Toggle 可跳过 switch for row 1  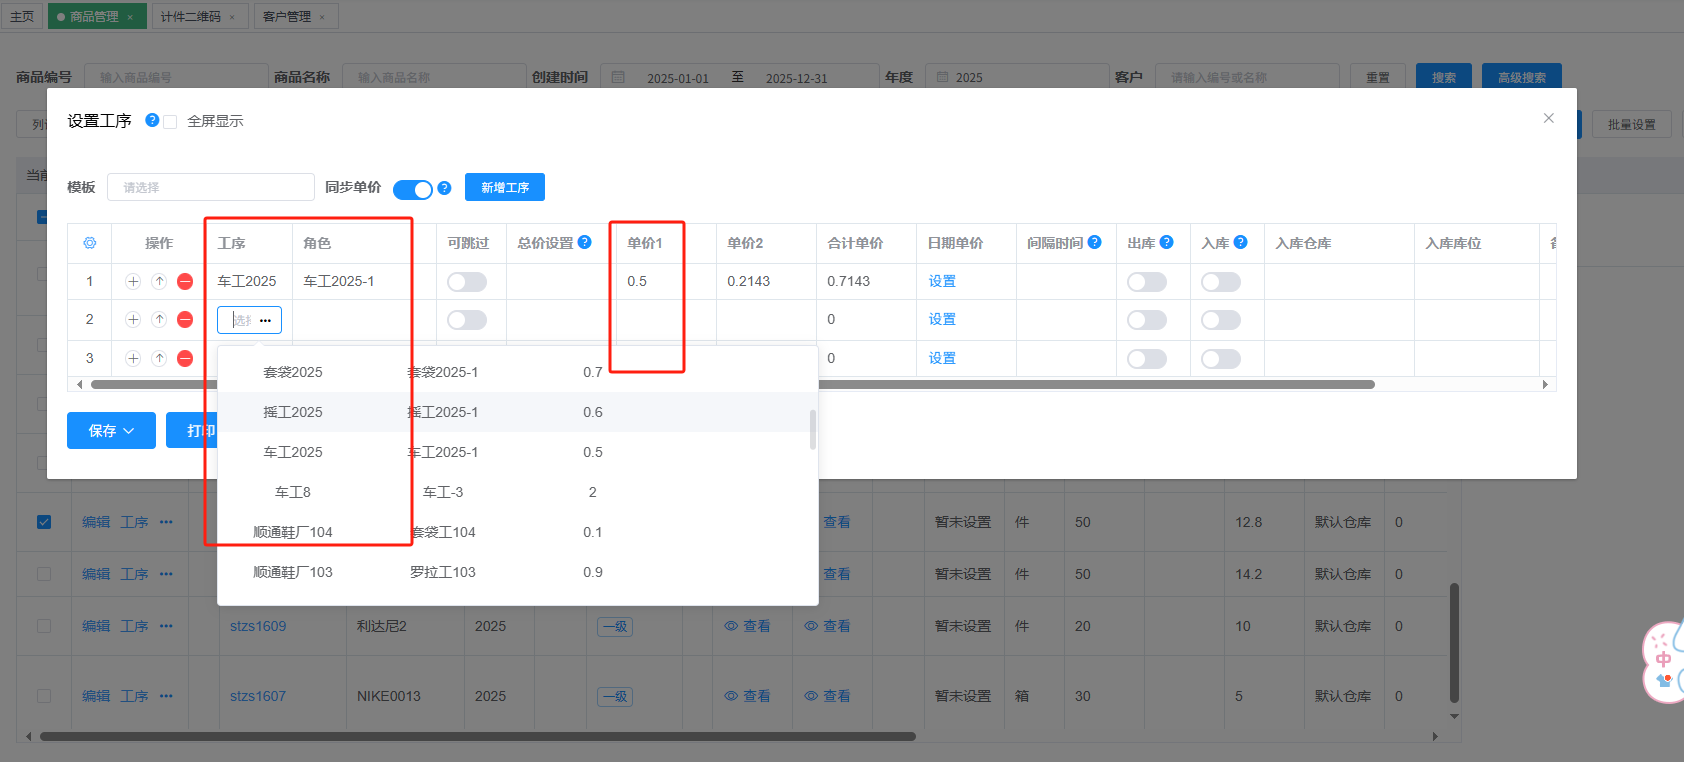pos(467,282)
